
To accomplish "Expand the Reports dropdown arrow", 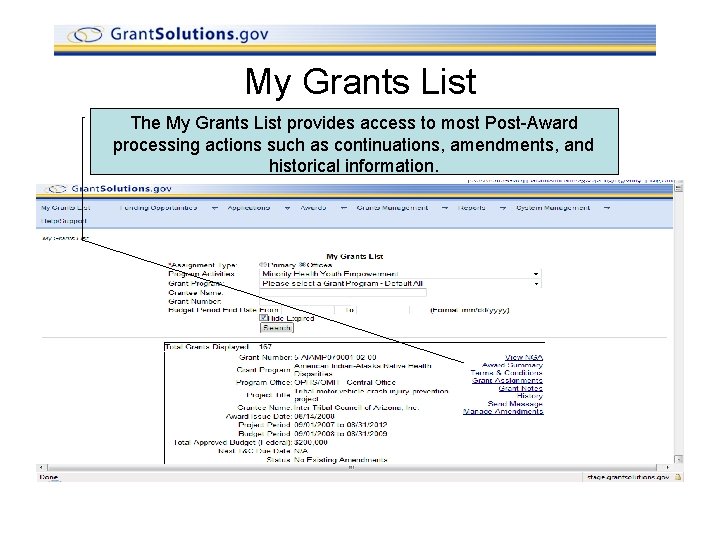I will tap(503, 208).
